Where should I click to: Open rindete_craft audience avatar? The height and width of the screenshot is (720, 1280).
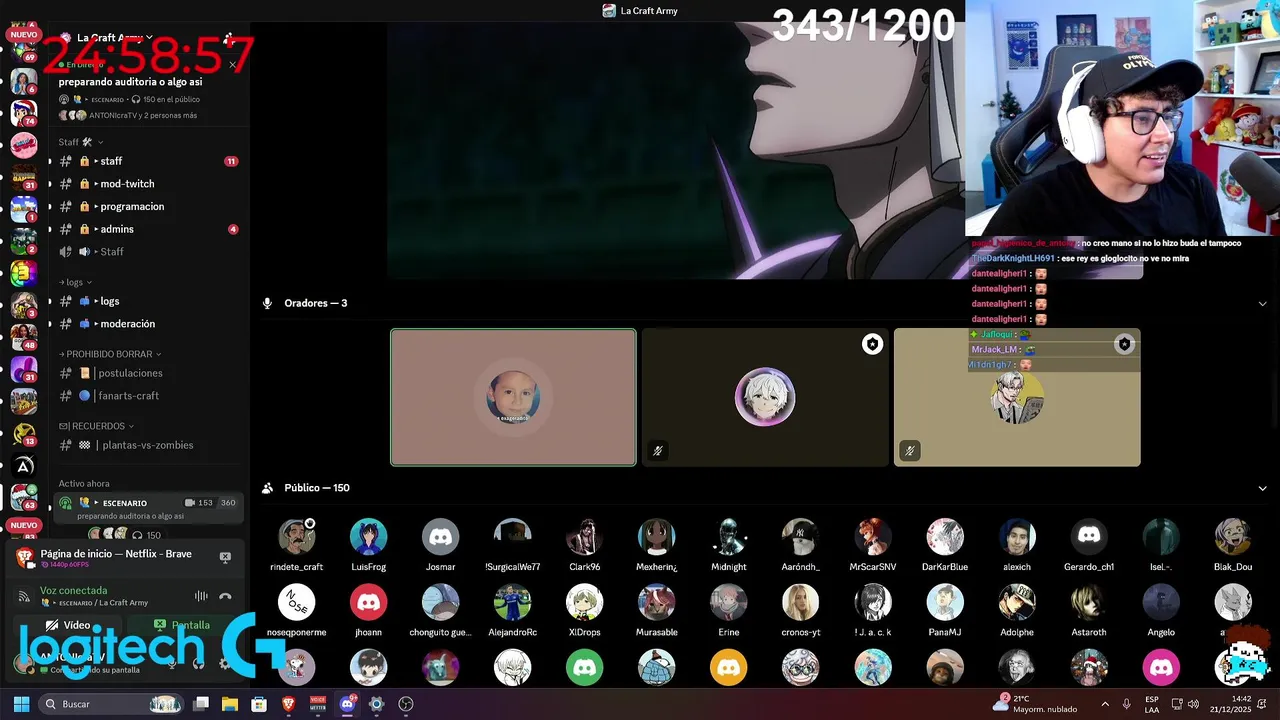click(x=297, y=537)
